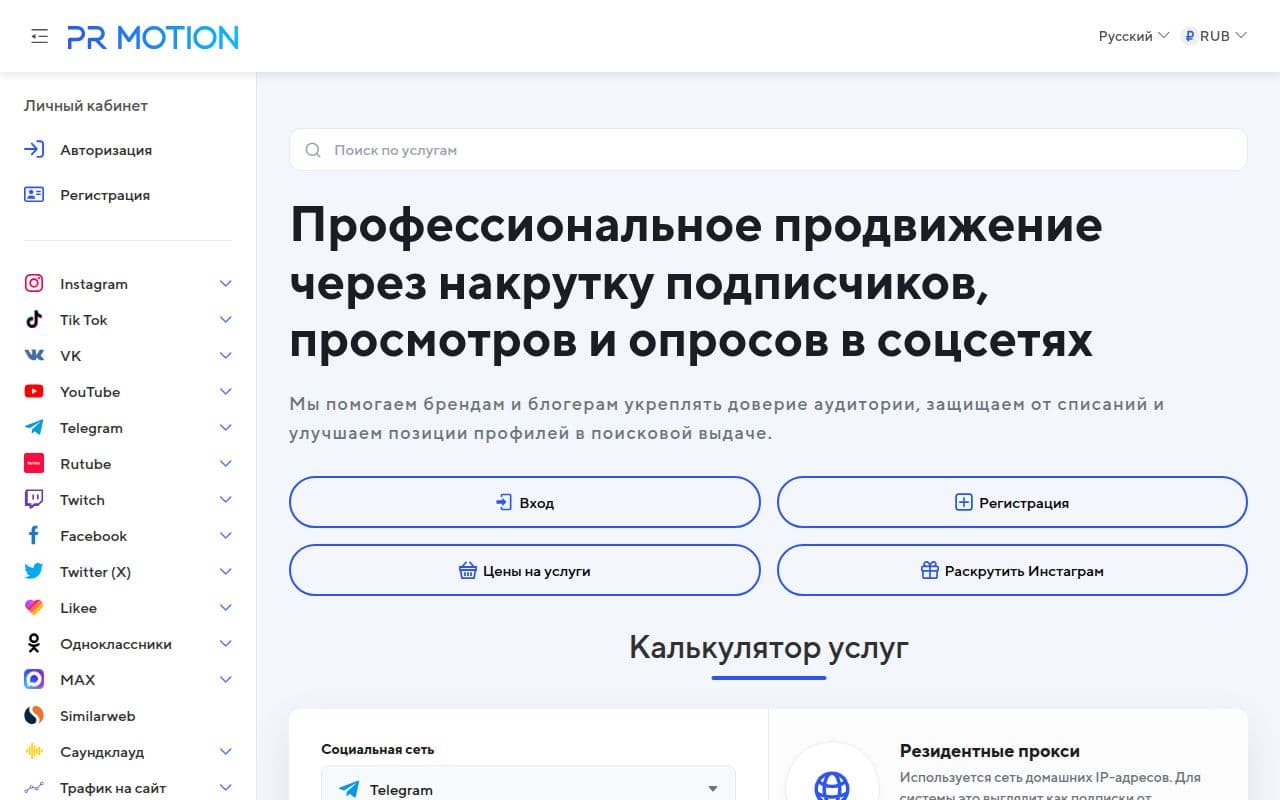
Task: Click the Twitch logo icon
Action: click(x=34, y=500)
